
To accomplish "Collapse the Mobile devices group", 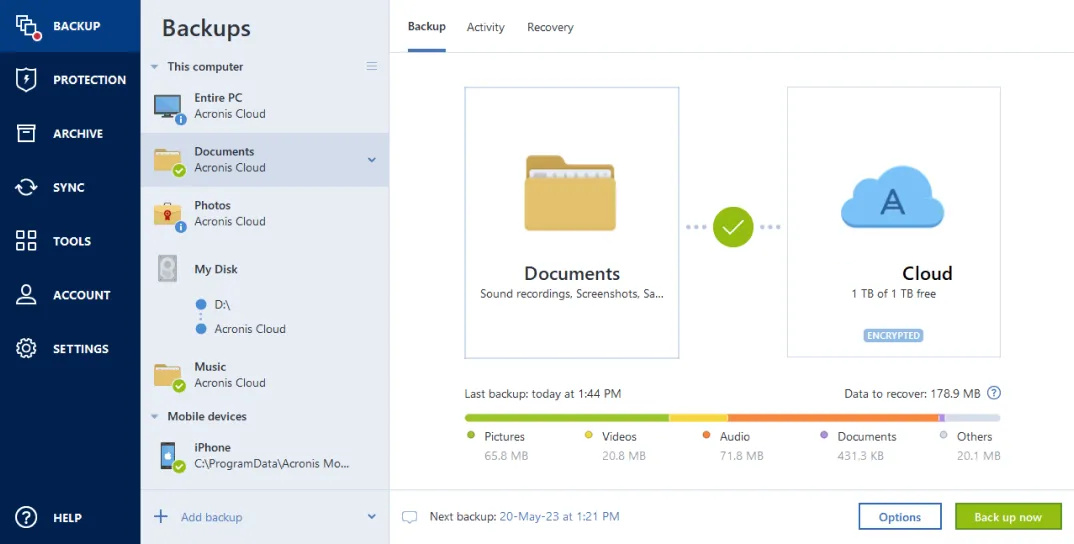I will click(154, 417).
